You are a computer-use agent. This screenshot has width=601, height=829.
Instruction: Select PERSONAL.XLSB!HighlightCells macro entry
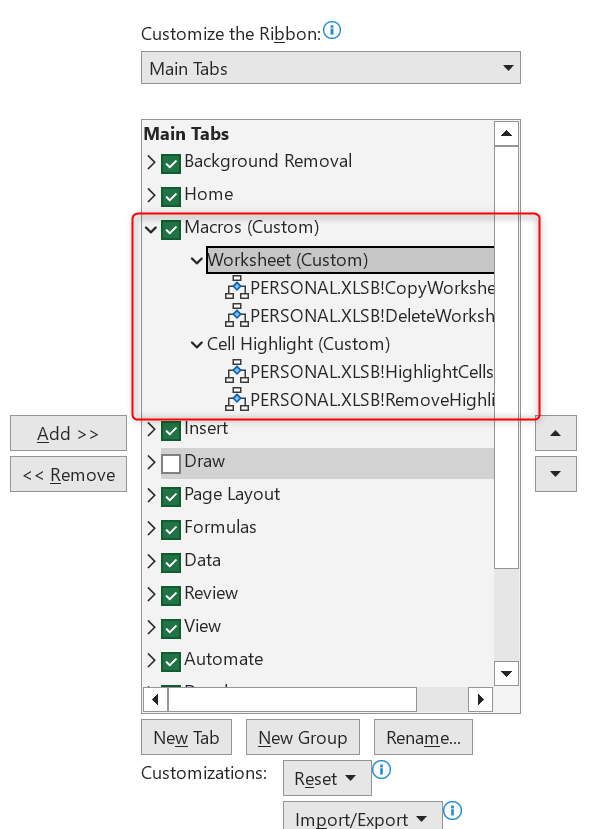(x=372, y=372)
